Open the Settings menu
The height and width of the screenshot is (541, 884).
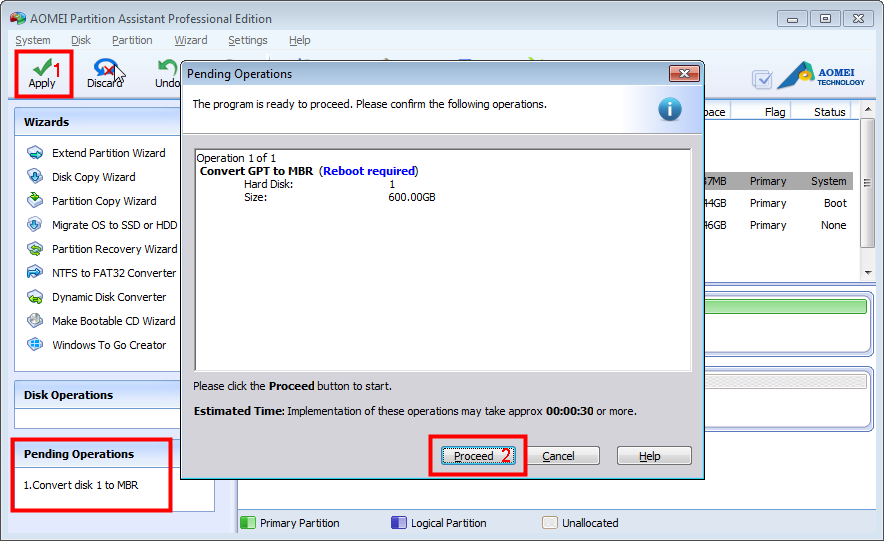[x=247, y=40]
